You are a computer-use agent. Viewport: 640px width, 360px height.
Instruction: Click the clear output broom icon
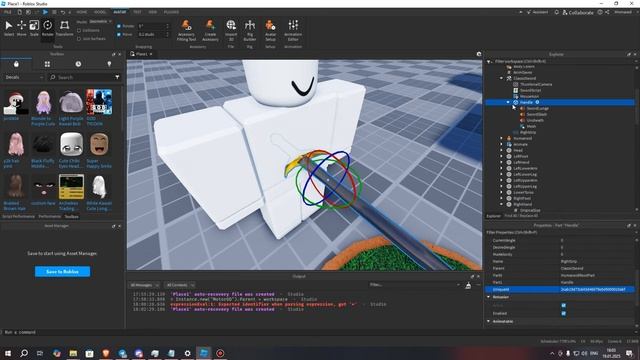[x=468, y=286]
